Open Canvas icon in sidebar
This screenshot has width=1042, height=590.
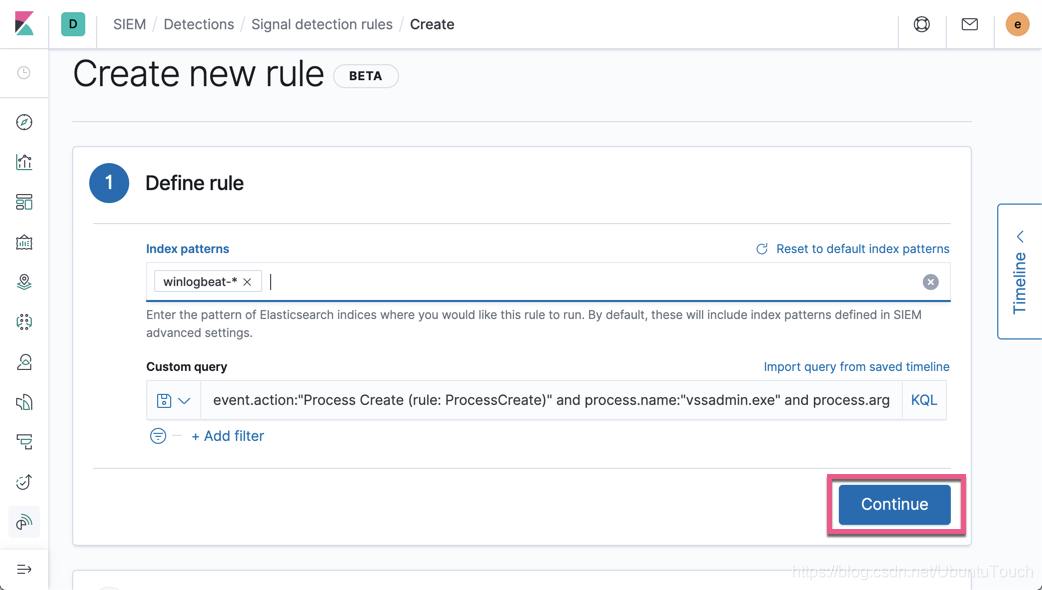[24, 242]
